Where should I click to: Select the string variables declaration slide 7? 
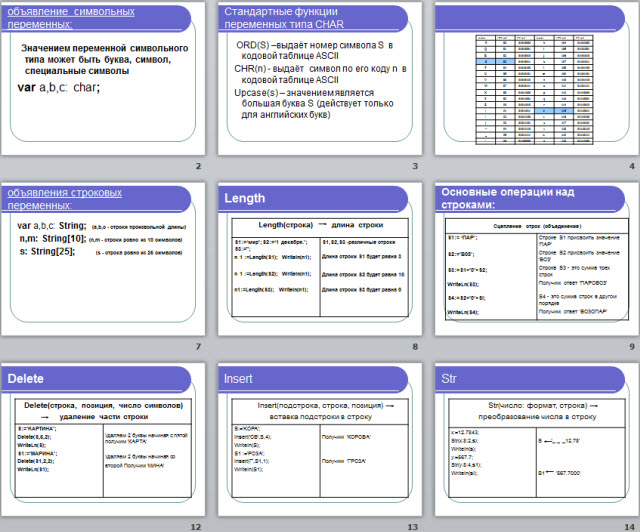(x=102, y=262)
